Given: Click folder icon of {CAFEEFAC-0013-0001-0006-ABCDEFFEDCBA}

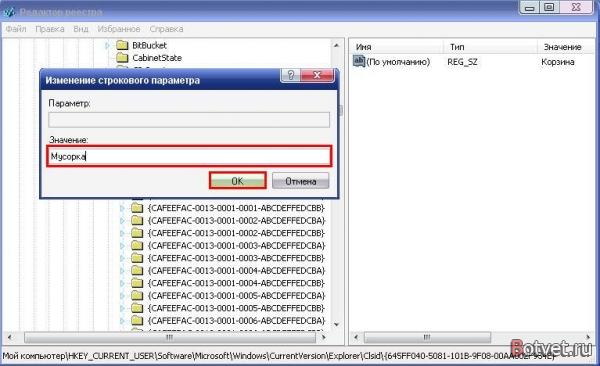Looking at the screenshot, I should [137, 320].
